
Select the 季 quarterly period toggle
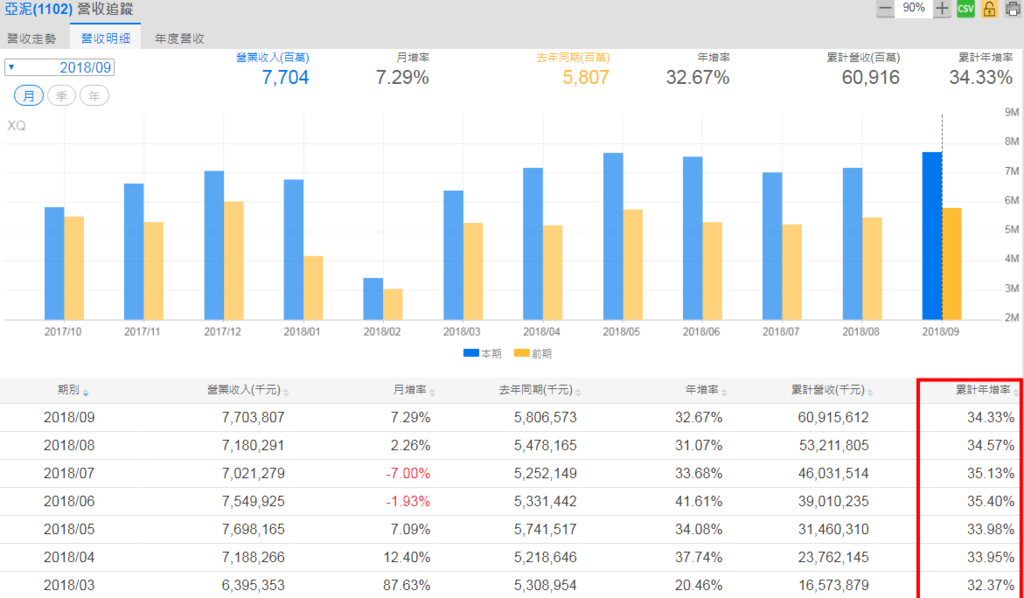61,96
